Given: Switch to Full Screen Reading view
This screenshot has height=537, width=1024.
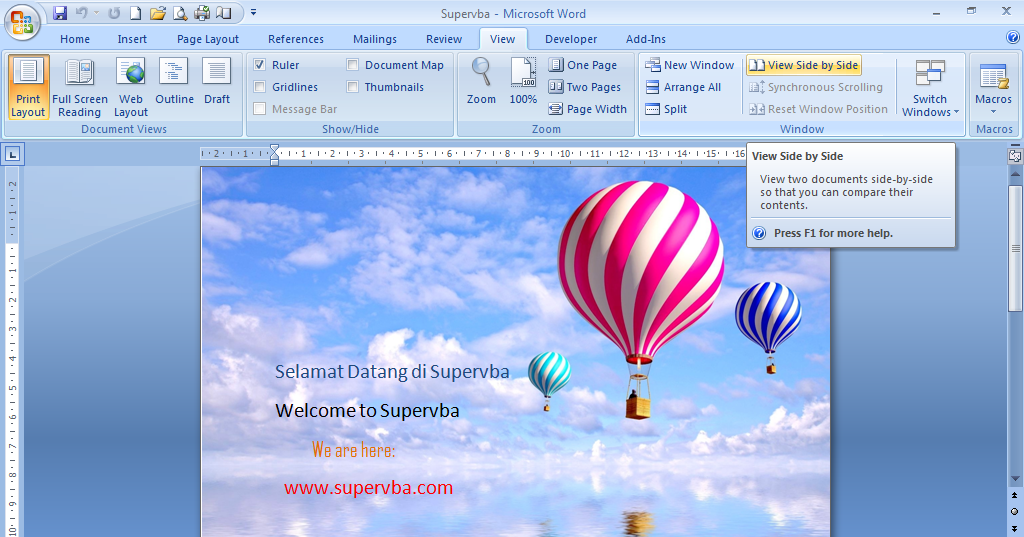Looking at the screenshot, I should tap(80, 87).
